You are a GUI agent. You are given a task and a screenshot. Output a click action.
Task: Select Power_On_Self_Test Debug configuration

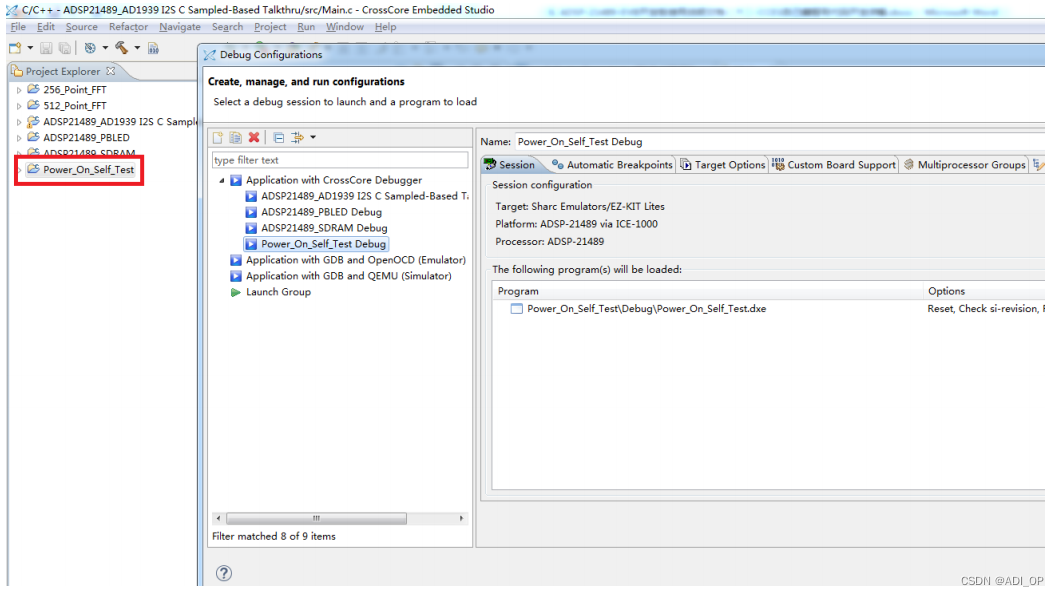[x=316, y=244]
